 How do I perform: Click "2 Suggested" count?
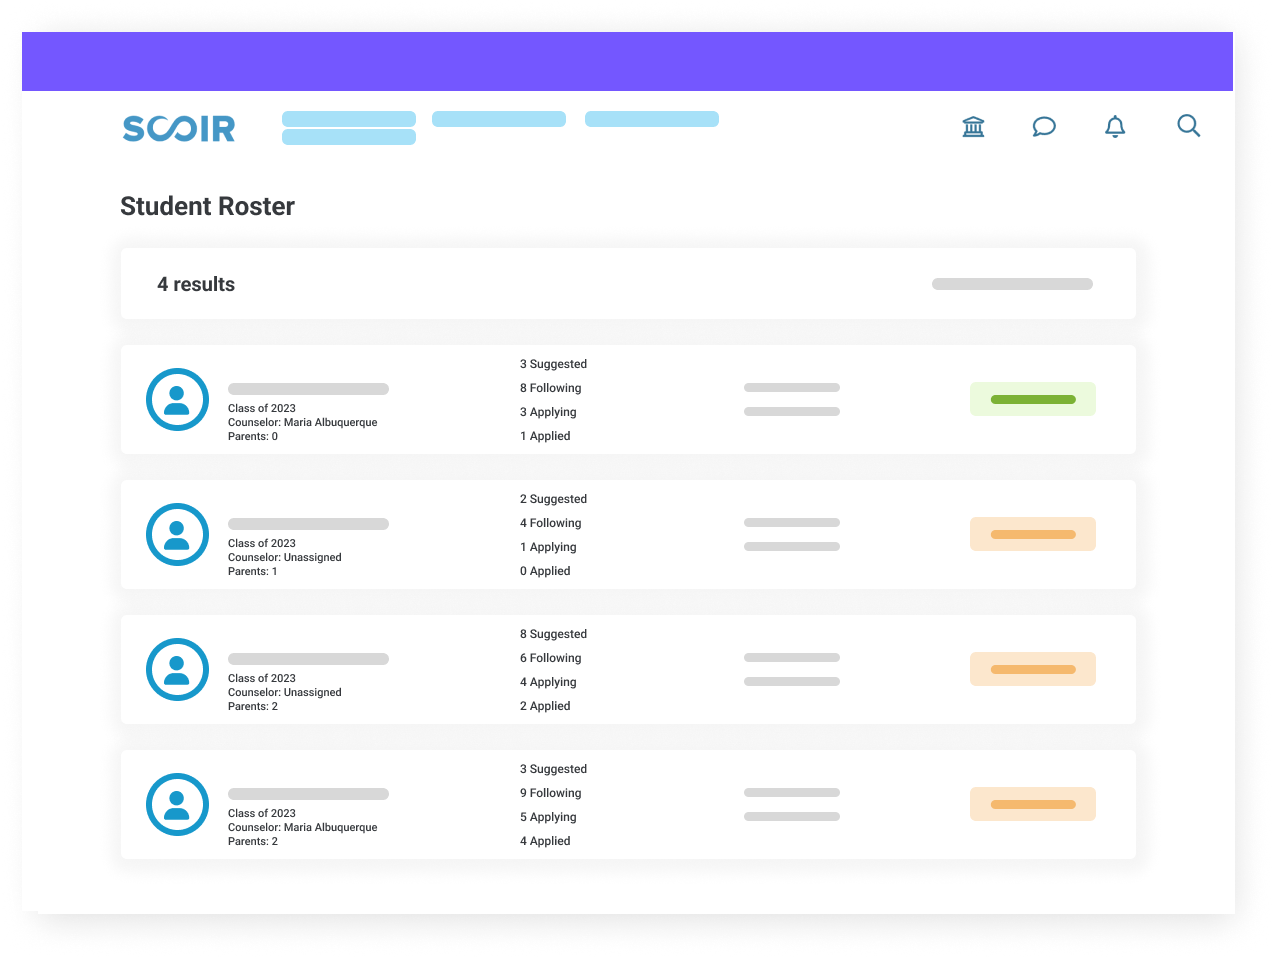(x=553, y=499)
